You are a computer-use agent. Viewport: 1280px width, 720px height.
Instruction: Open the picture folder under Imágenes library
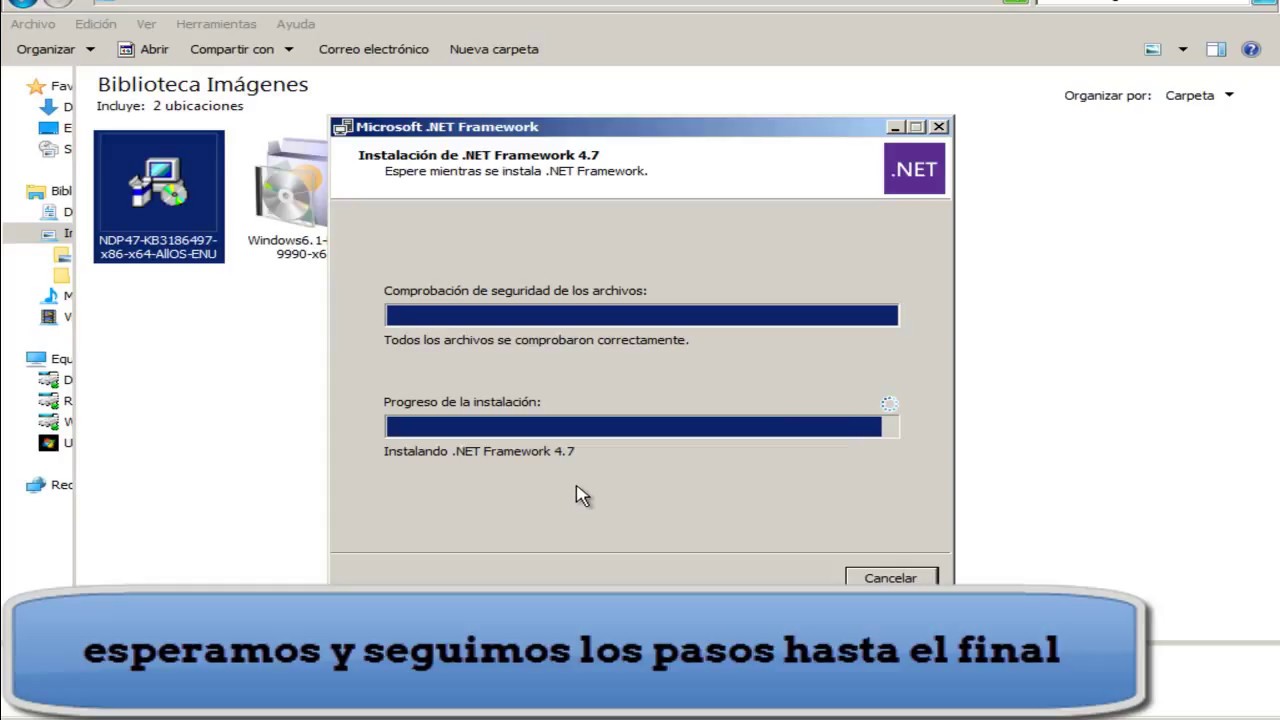point(61,254)
